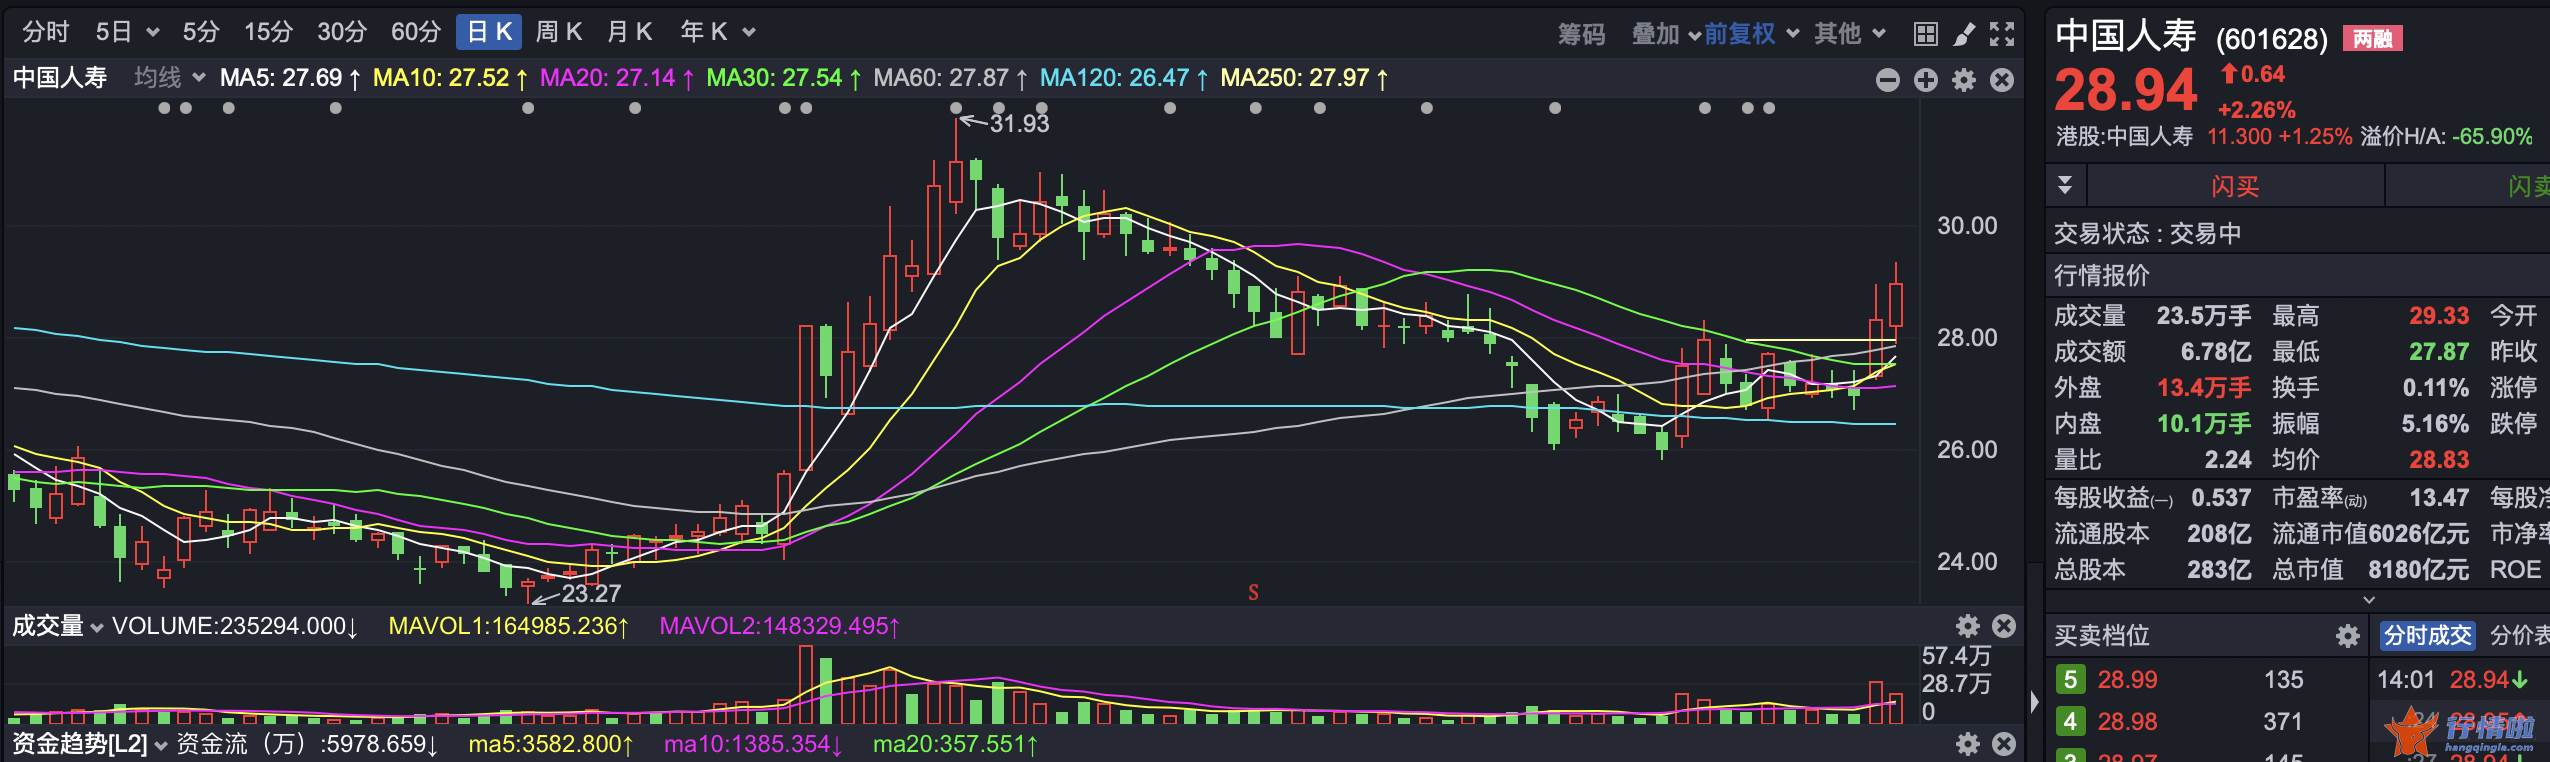The height and width of the screenshot is (762, 2550).
Task: Expand quote details with double-down arrow
Action: pyautogui.click(x=2065, y=185)
